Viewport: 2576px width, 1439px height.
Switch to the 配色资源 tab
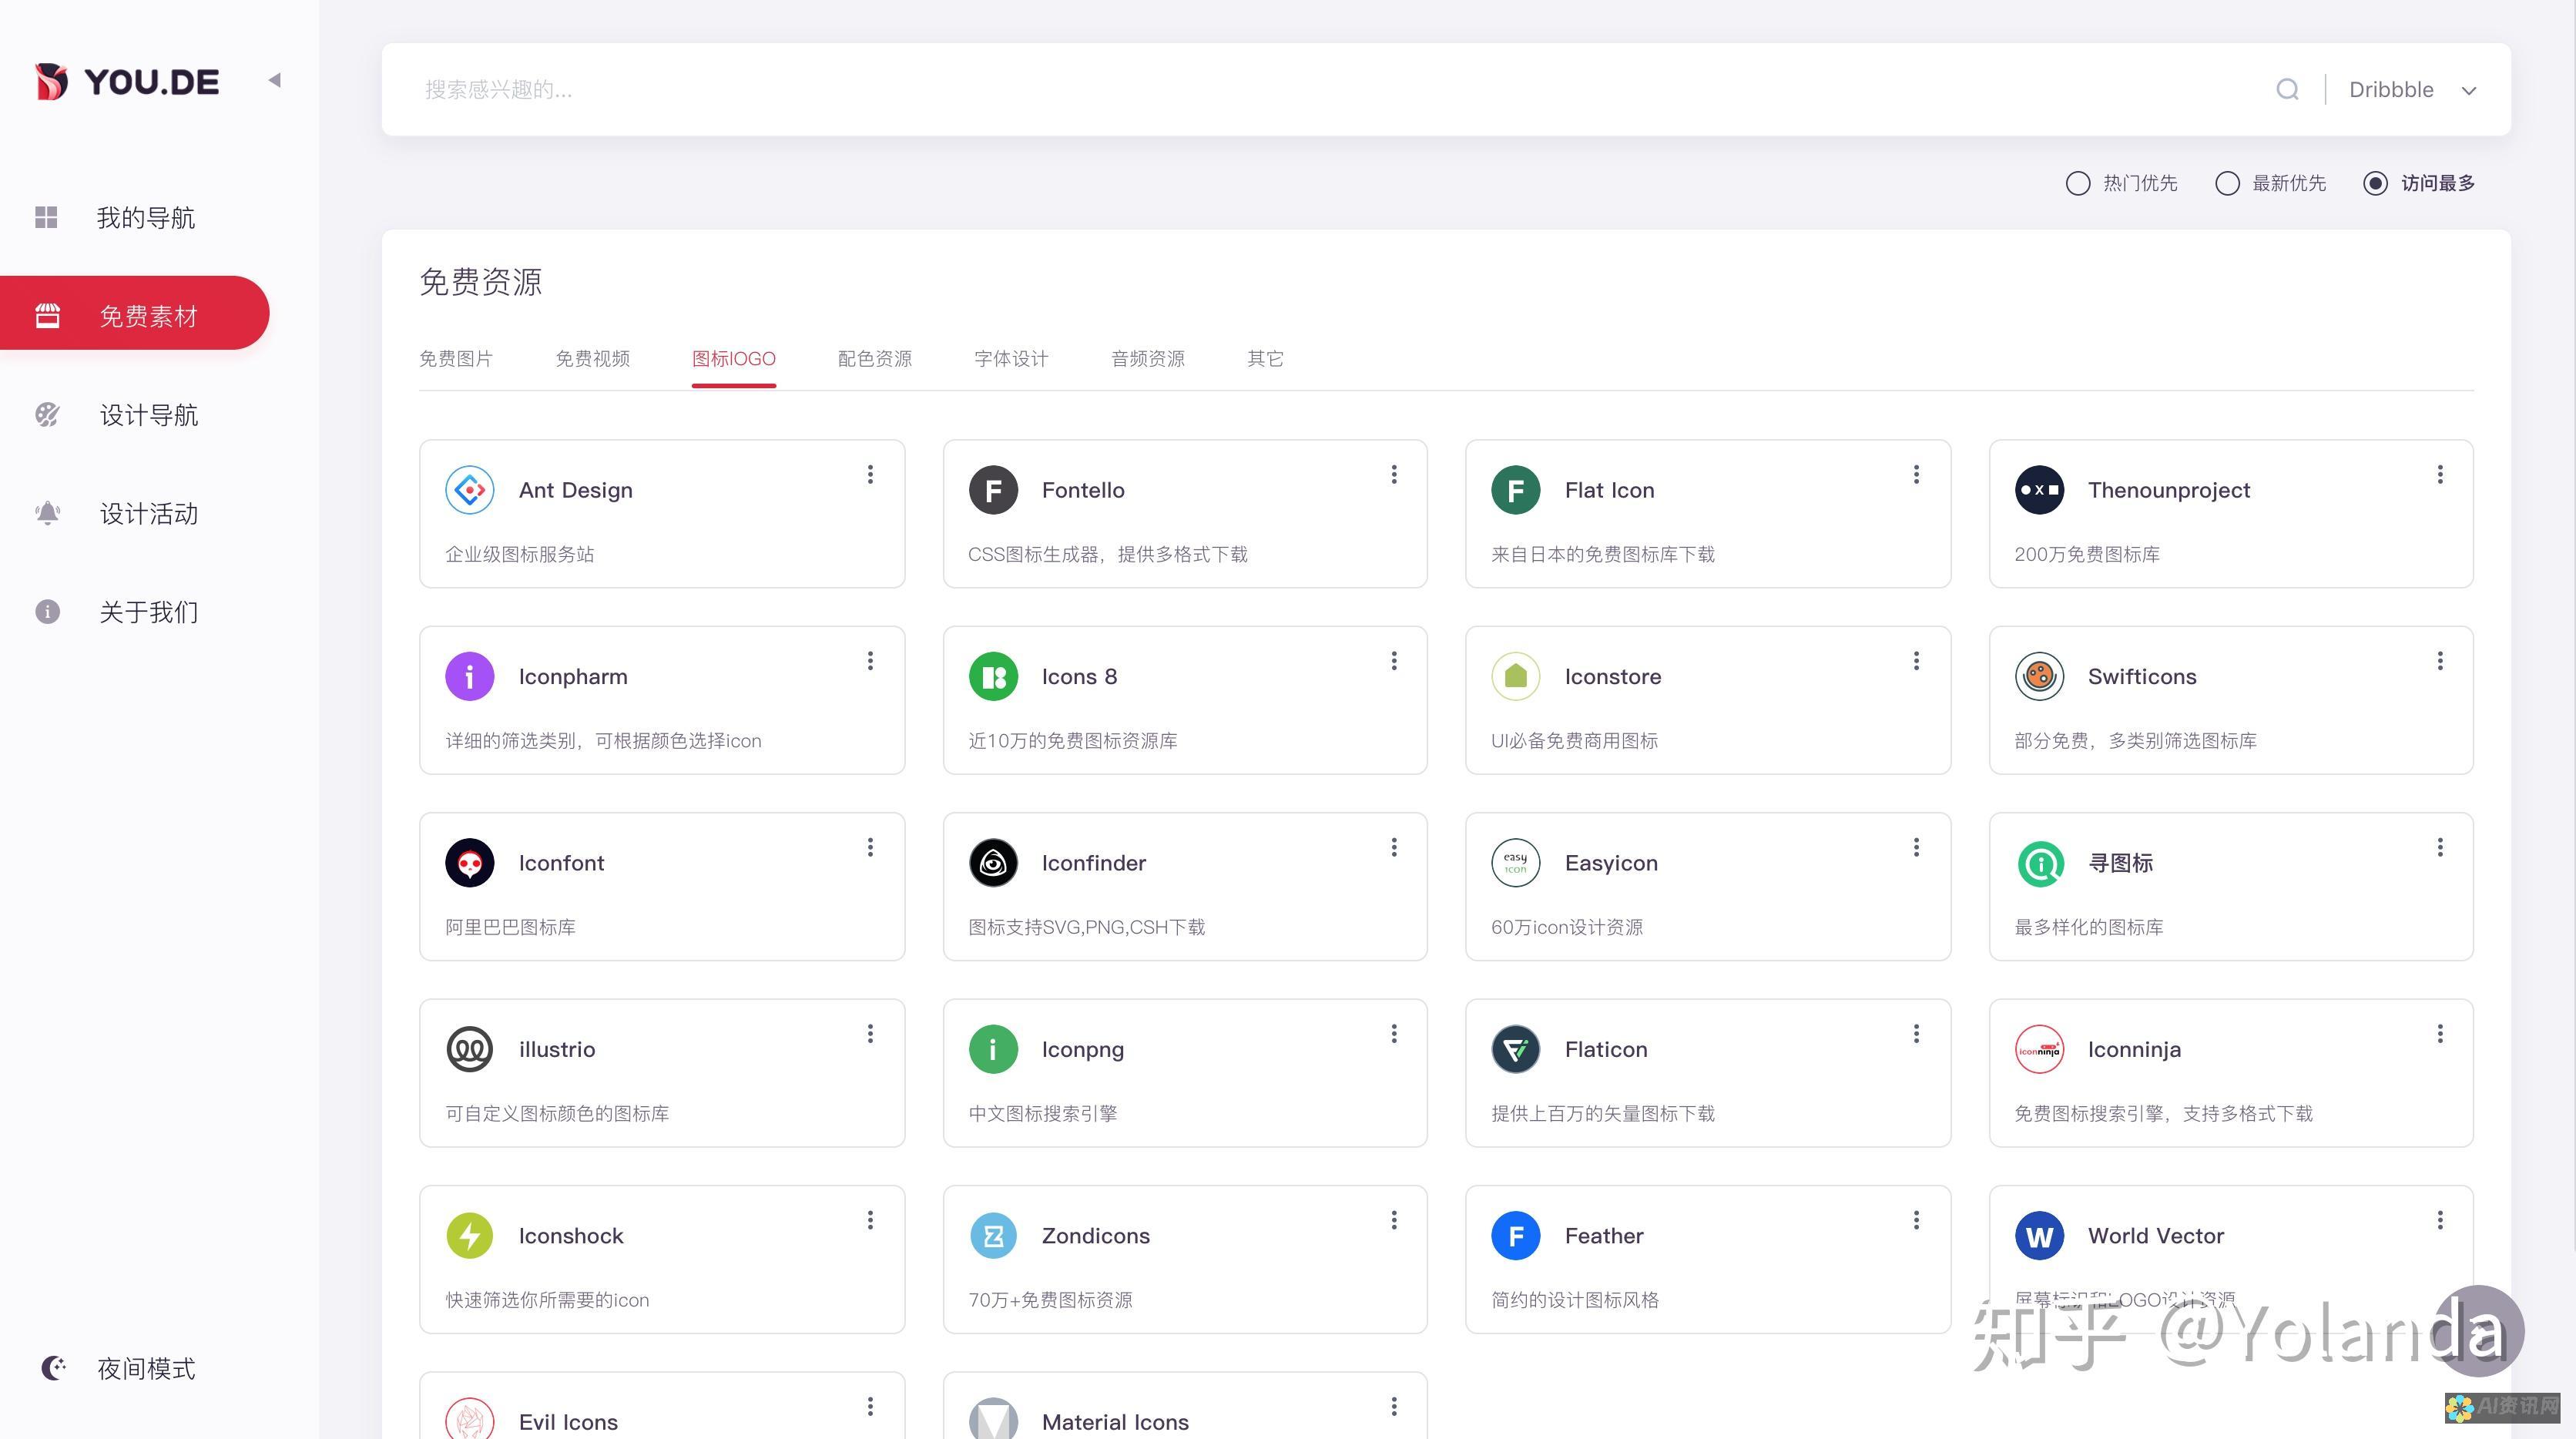875,358
